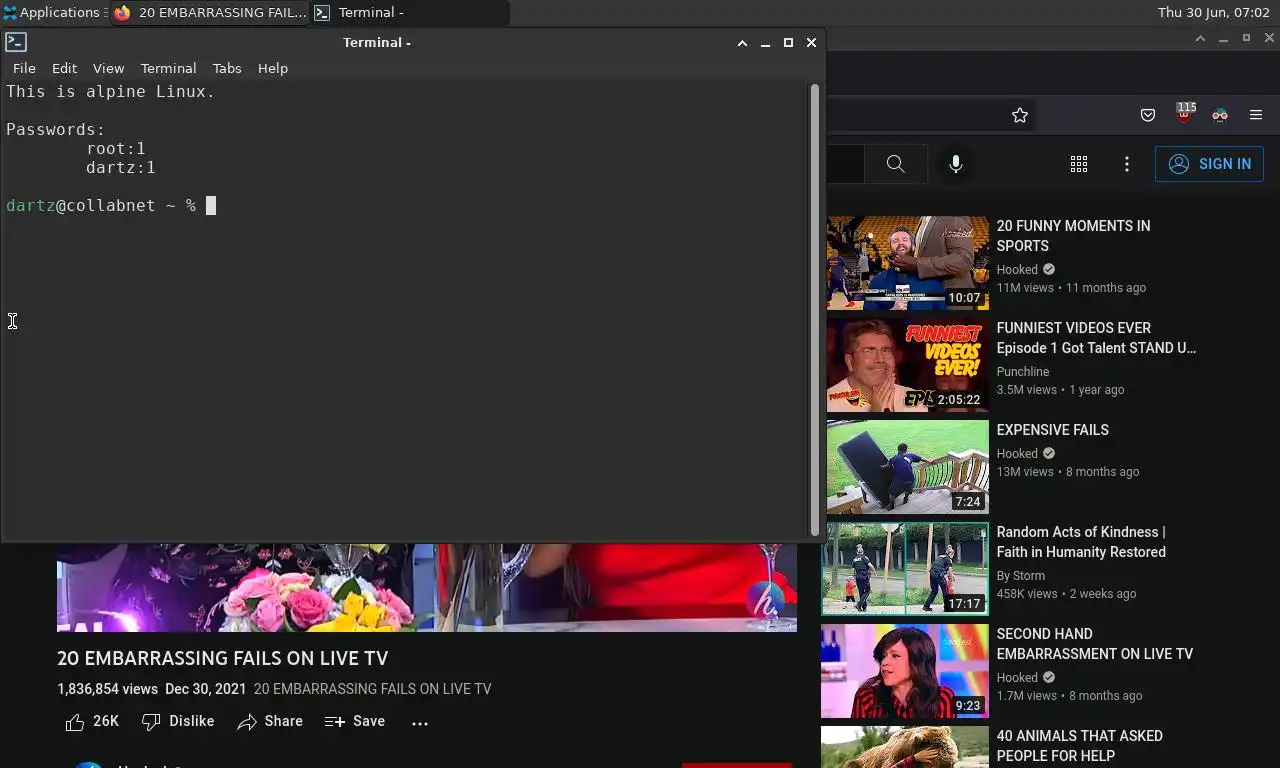Open 40 ANIMALS THAT ASKED PEOPLE title
1280x768 pixels.
pyautogui.click(x=1079, y=746)
